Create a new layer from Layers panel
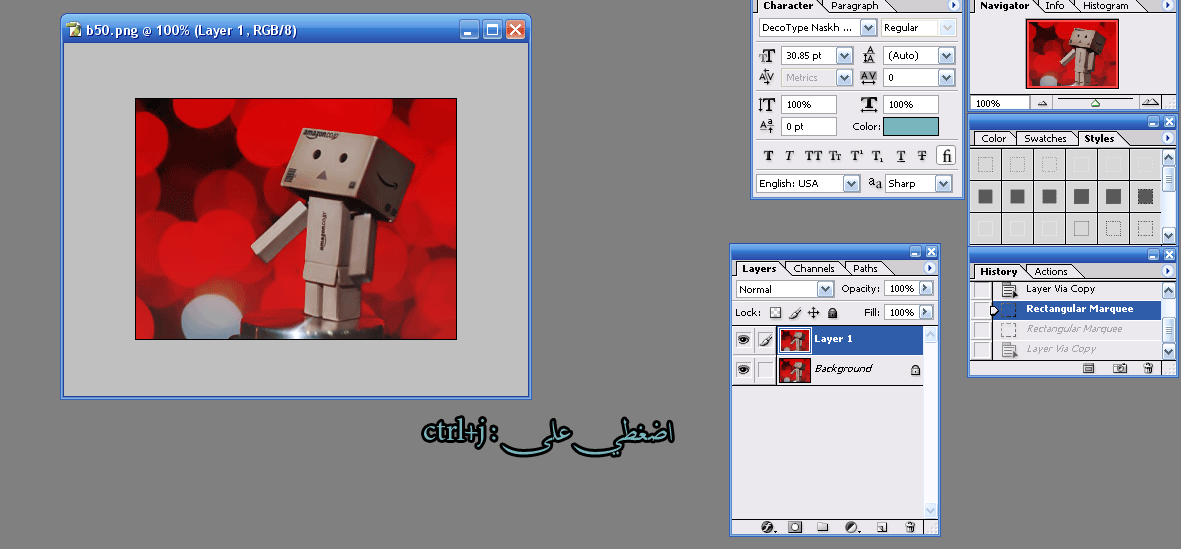 click(882, 527)
